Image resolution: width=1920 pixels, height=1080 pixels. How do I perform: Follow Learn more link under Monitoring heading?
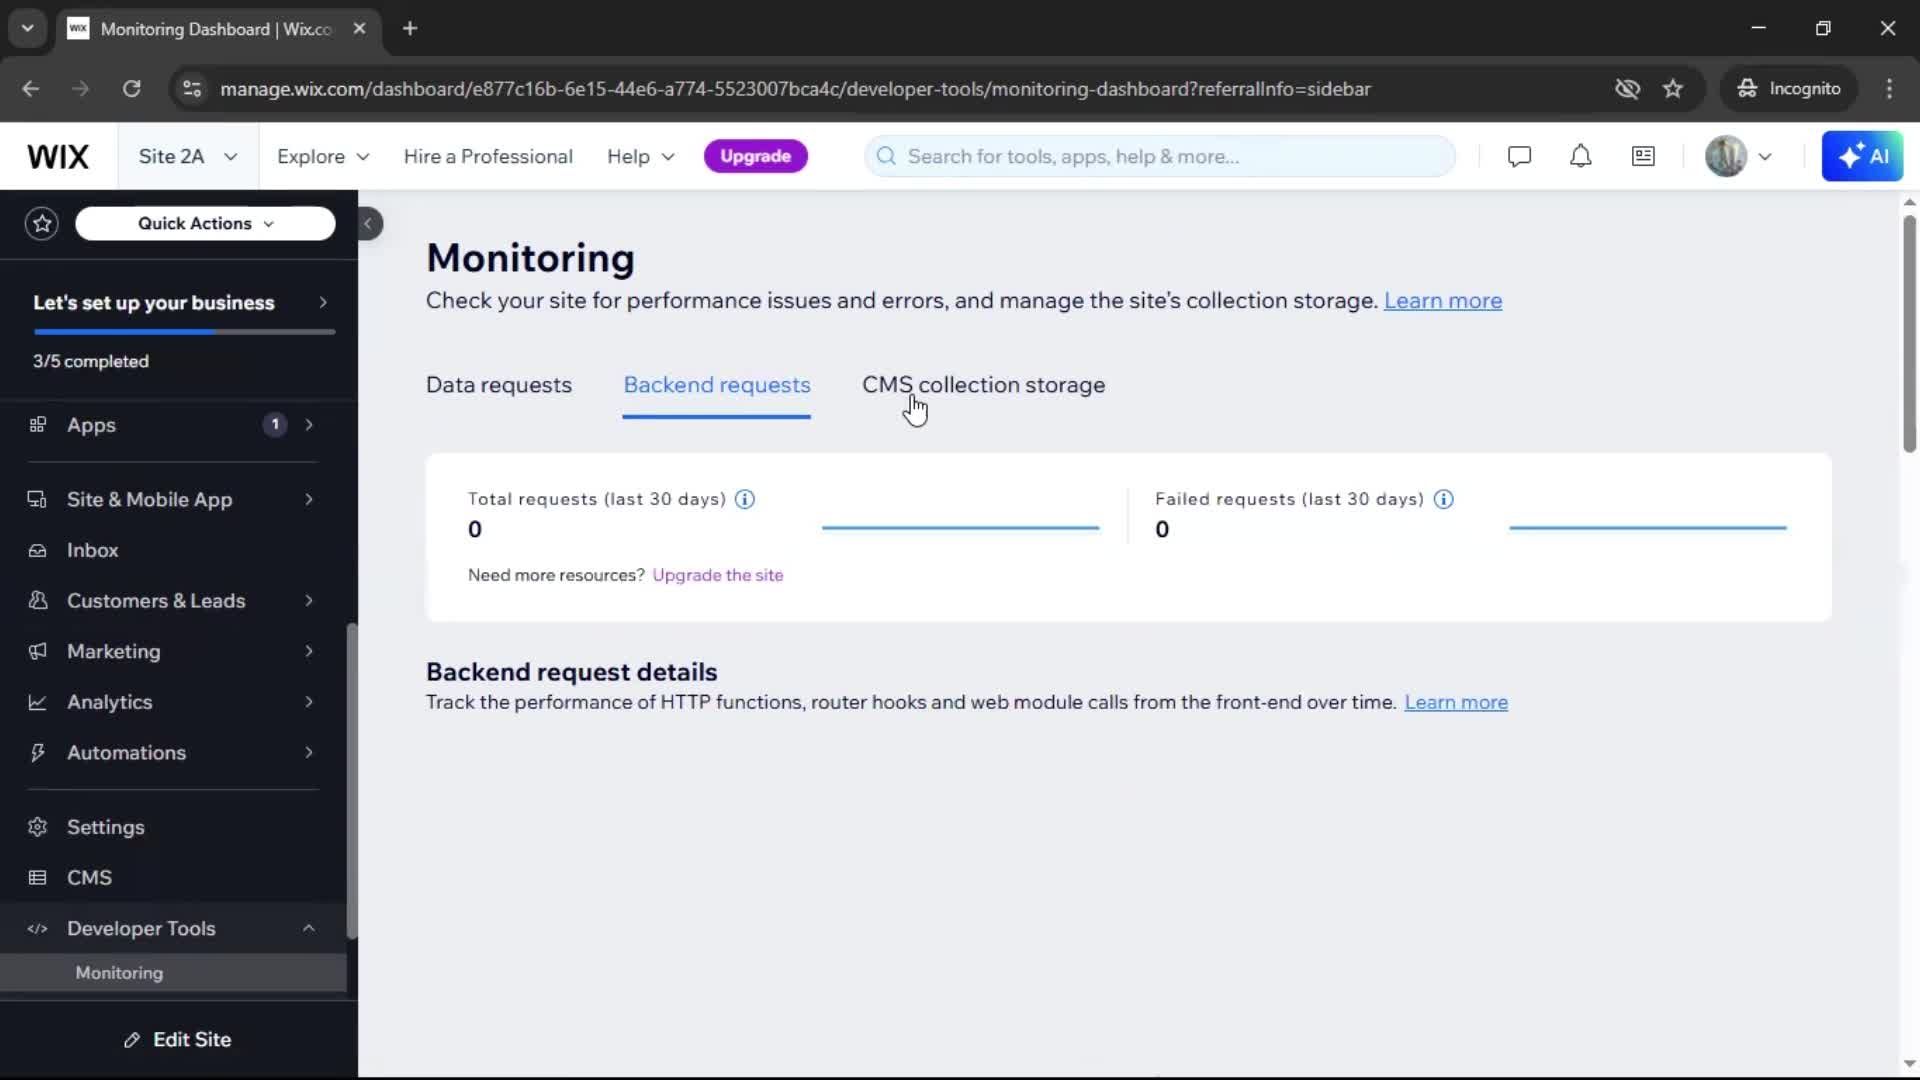click(x=1443, y=301)
